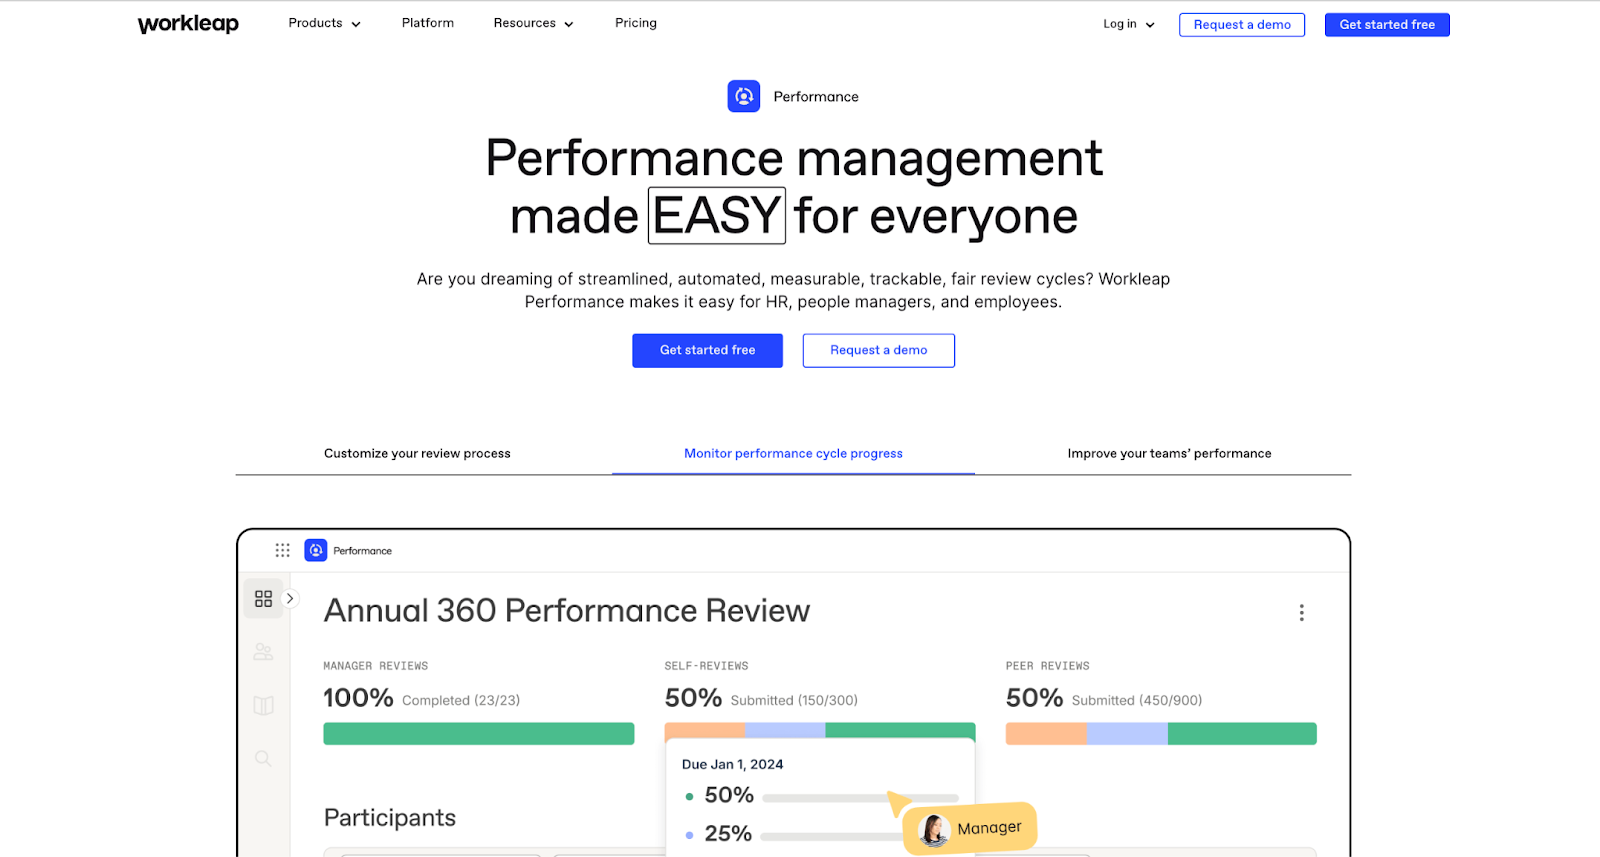The height and width of the screenshot is (857, 1600).
Task: Click the 50% green progress row in tooltip
Action: point(820,796)
